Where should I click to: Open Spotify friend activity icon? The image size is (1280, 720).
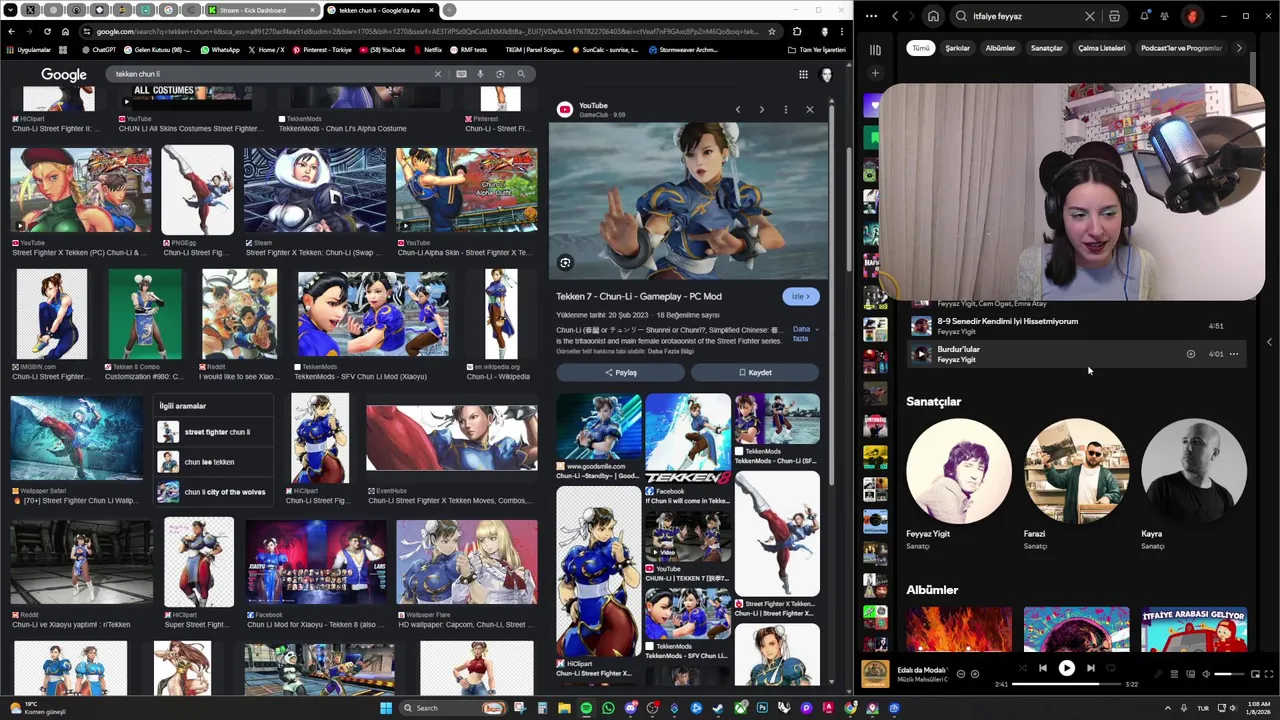[x=1165, y=16]
